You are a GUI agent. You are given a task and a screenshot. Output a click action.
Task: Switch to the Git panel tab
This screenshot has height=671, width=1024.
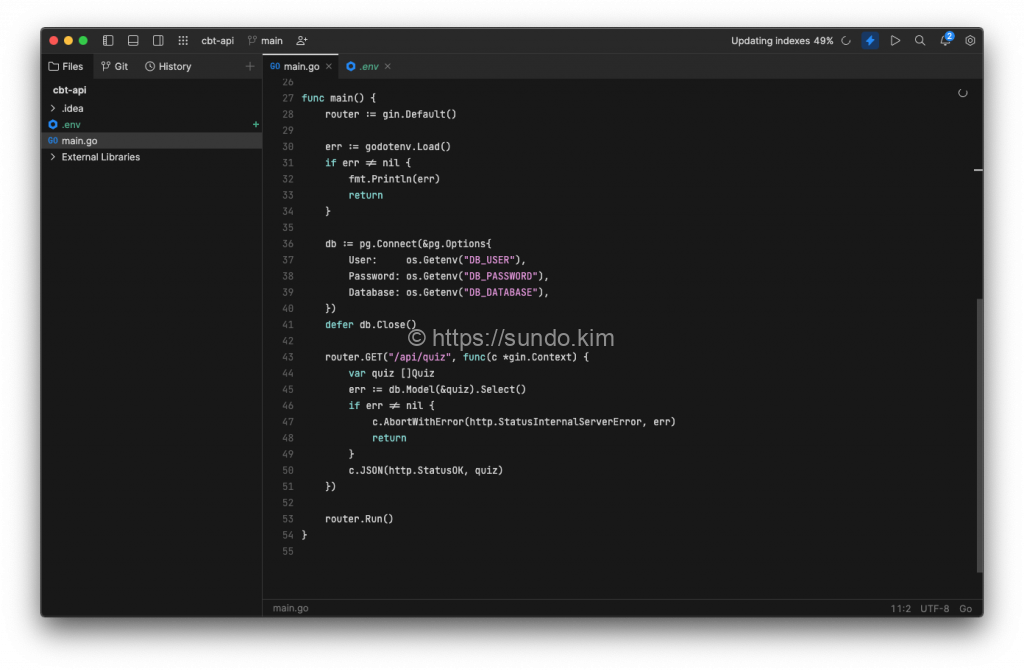click(x=115, y=67)
